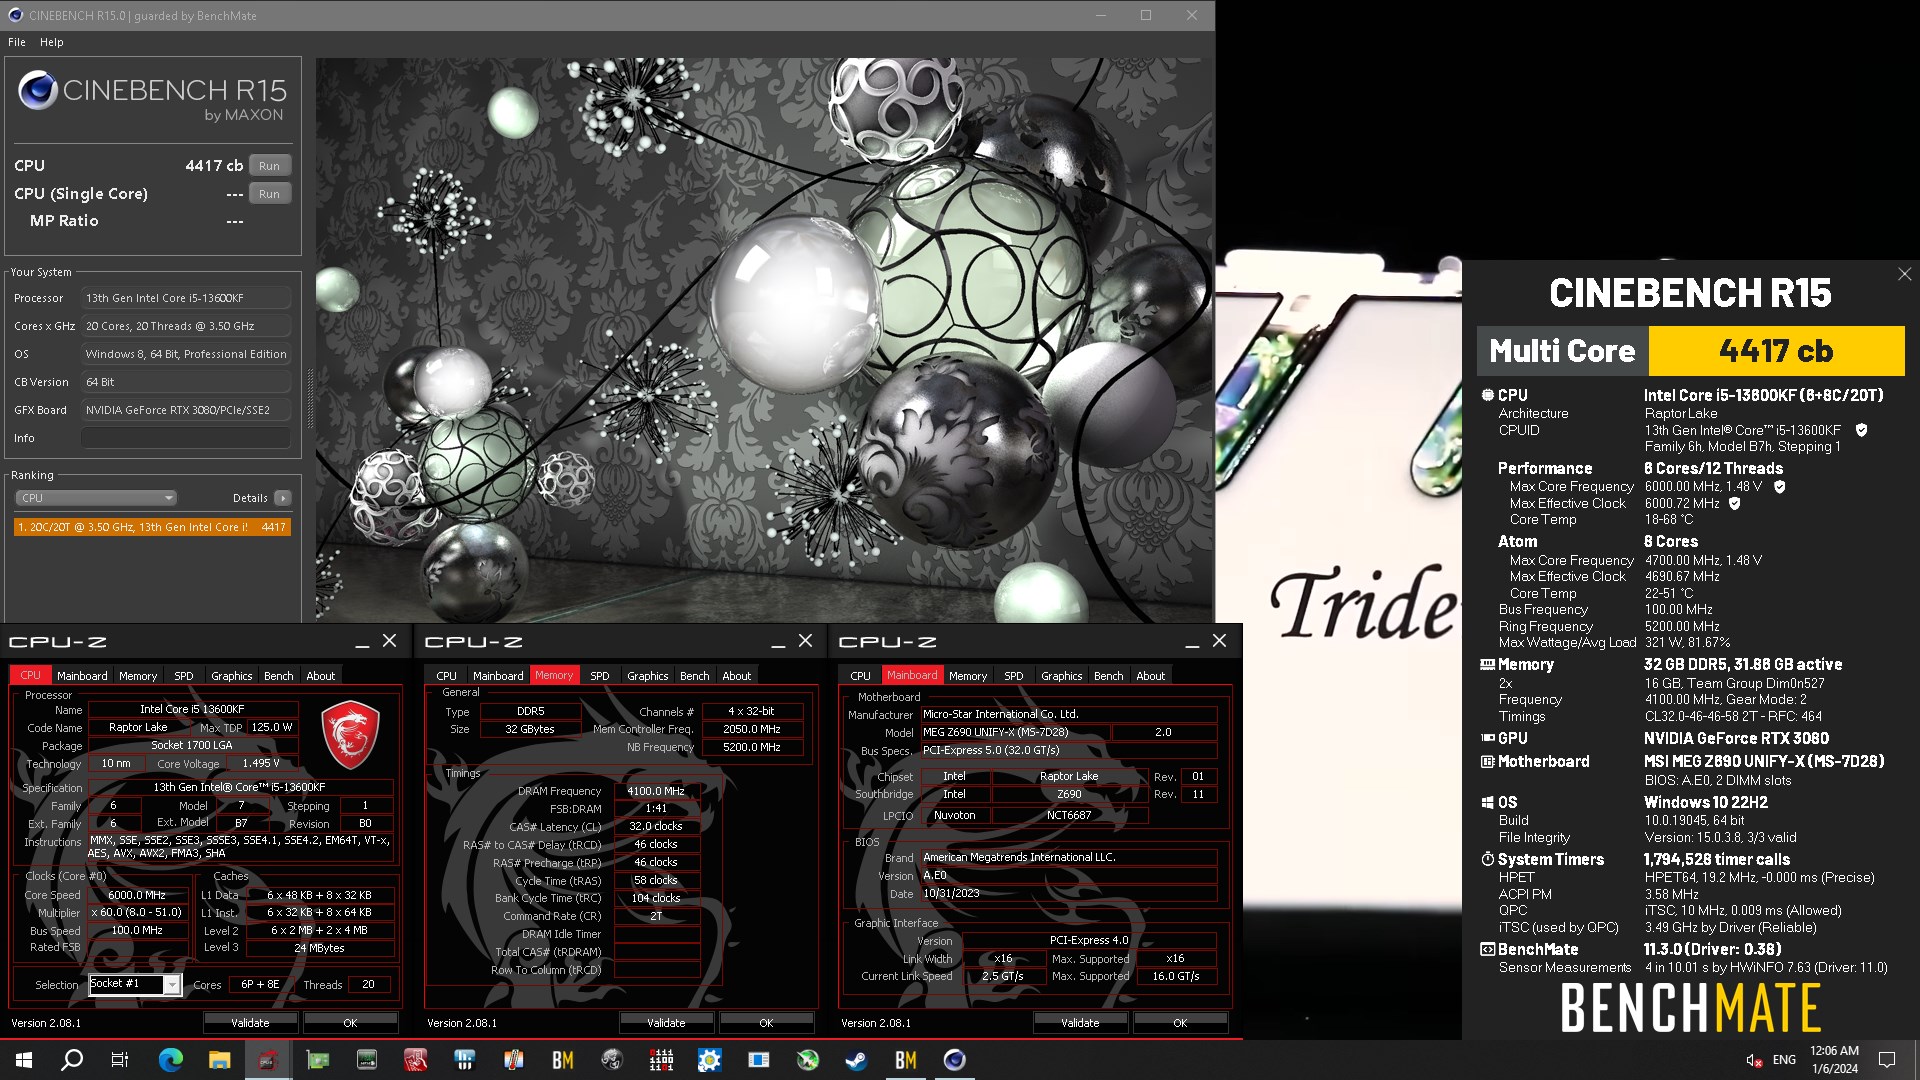Switch to Mainboard tab in left CPU-Z window

click(82, 676)
